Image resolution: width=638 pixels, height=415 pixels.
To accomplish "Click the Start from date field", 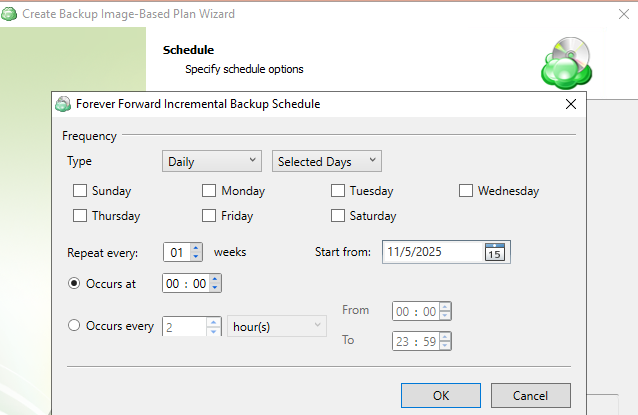I will [430, 252].
